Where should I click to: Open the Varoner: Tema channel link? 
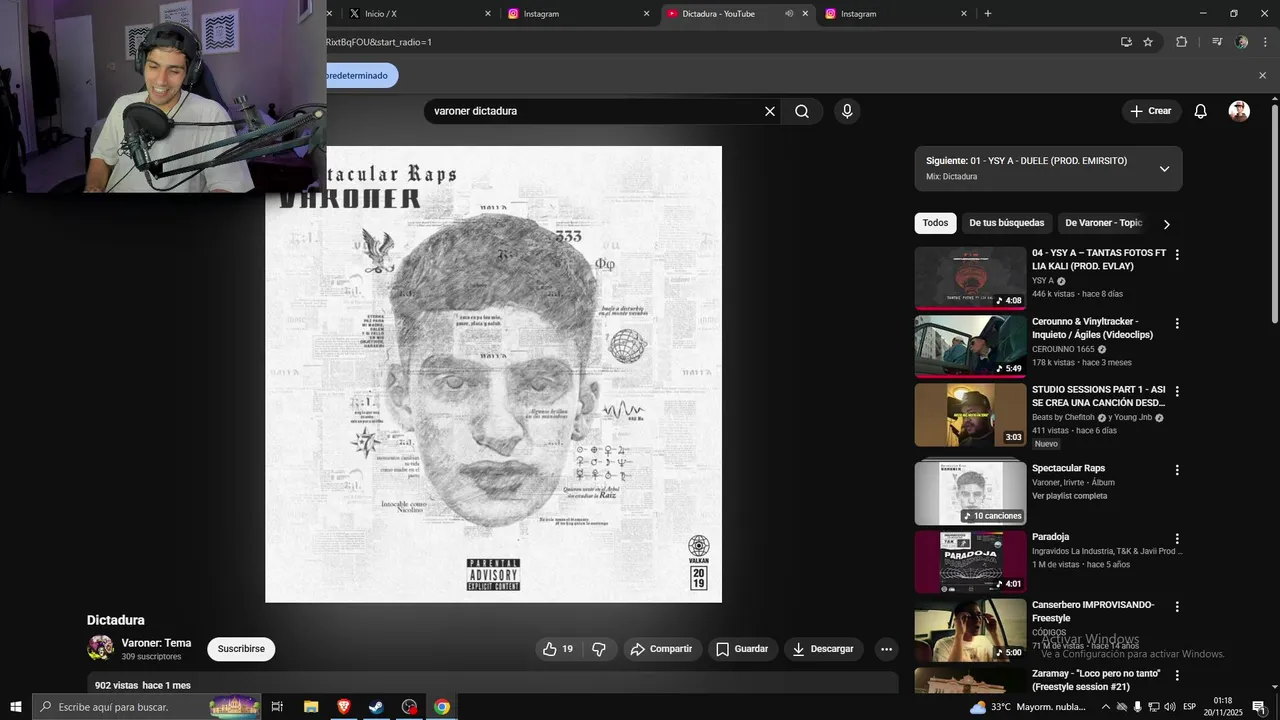click(x=156, y=643)
